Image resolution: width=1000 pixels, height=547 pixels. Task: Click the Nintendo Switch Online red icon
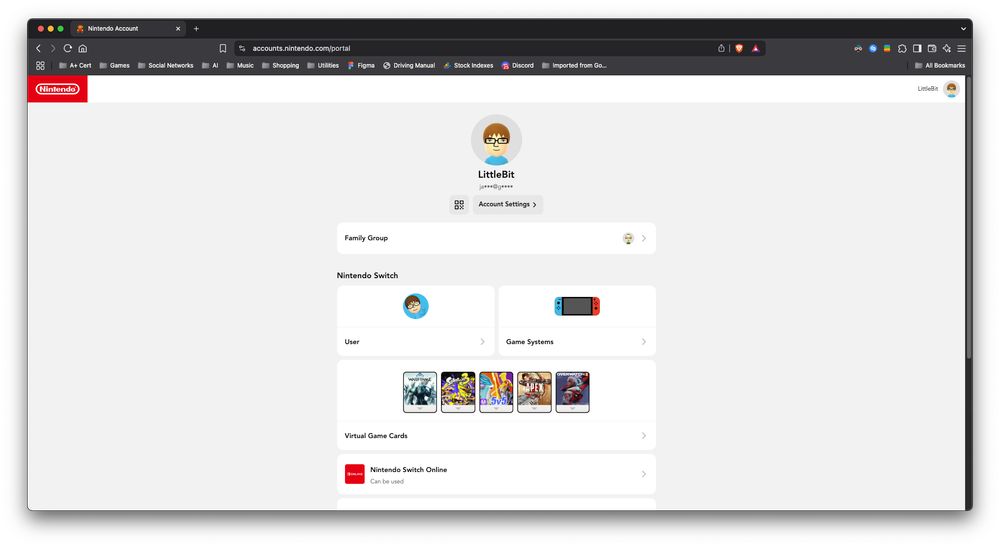coord(355,474)
